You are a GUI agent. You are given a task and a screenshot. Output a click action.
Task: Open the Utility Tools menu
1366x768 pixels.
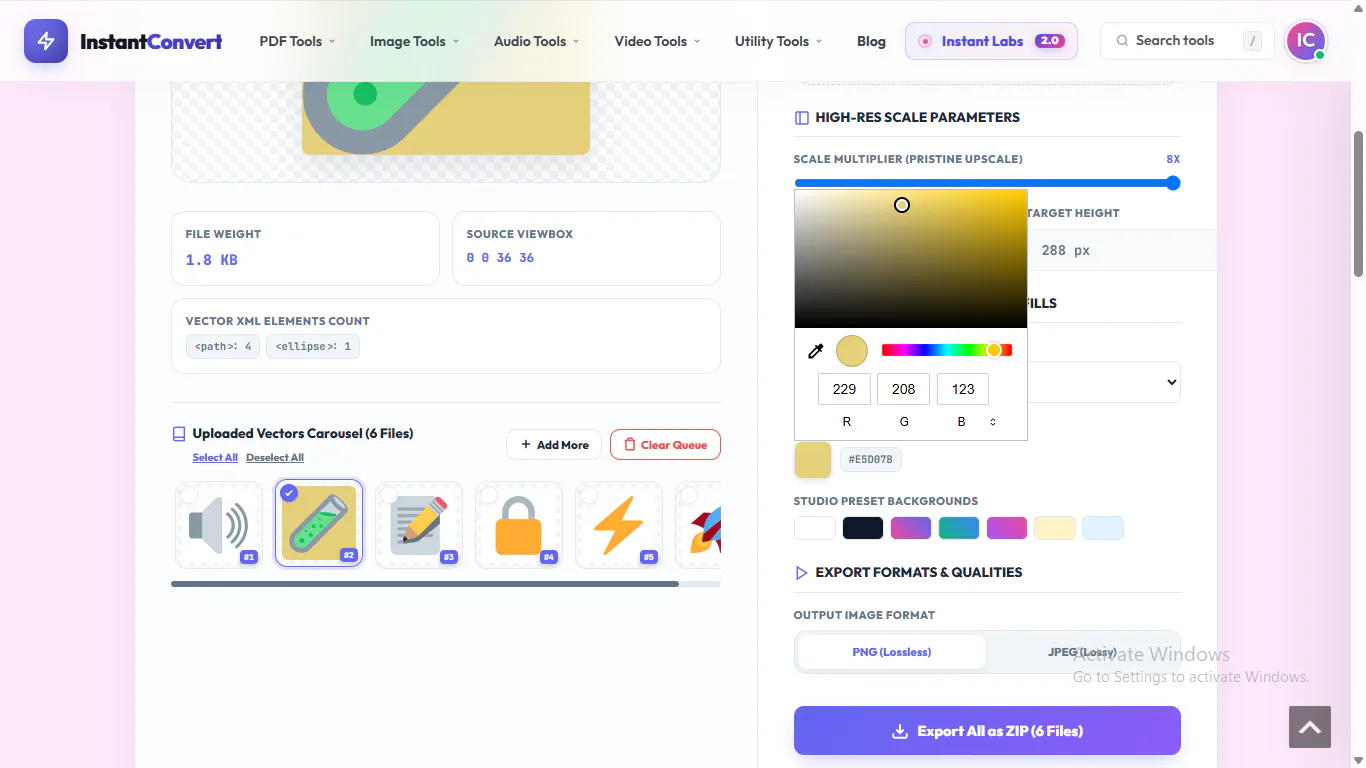click(x=778, y=41)
